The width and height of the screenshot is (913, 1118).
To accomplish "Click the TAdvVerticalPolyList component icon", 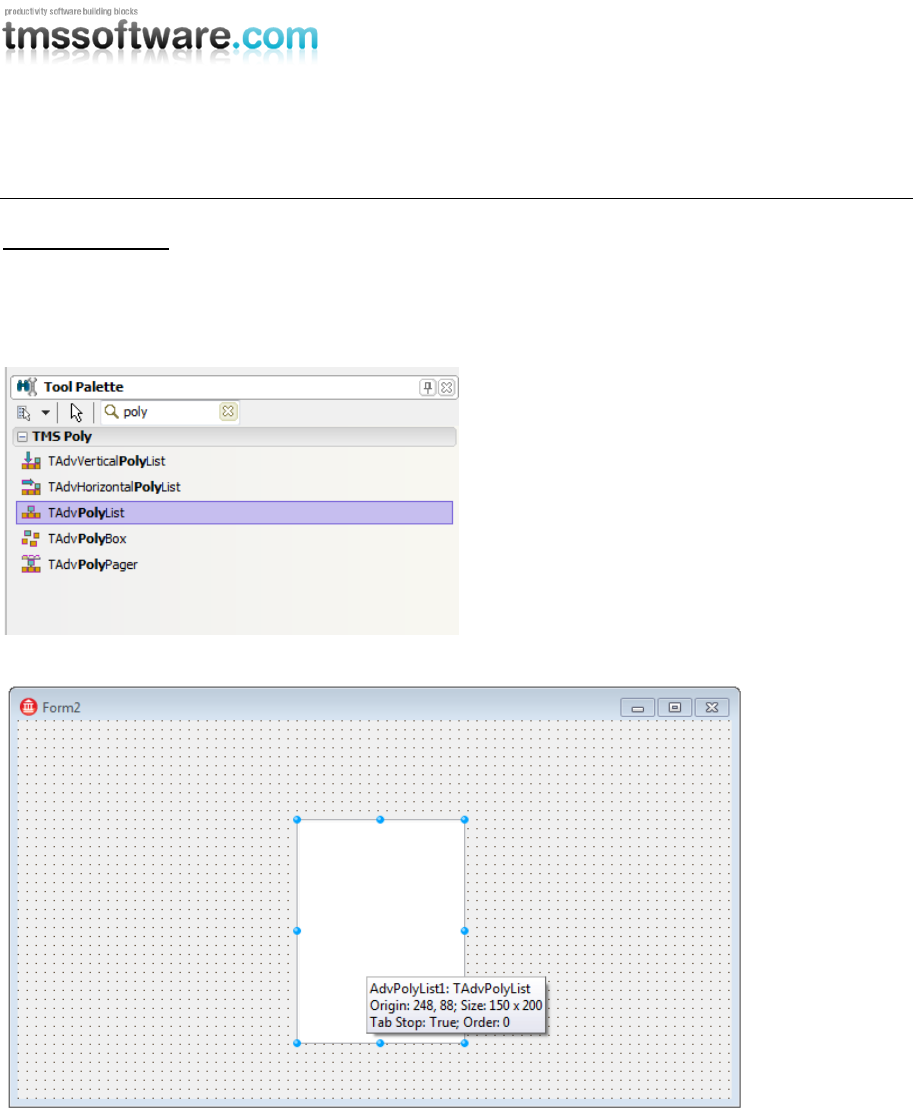I will (x=31, y=461).
